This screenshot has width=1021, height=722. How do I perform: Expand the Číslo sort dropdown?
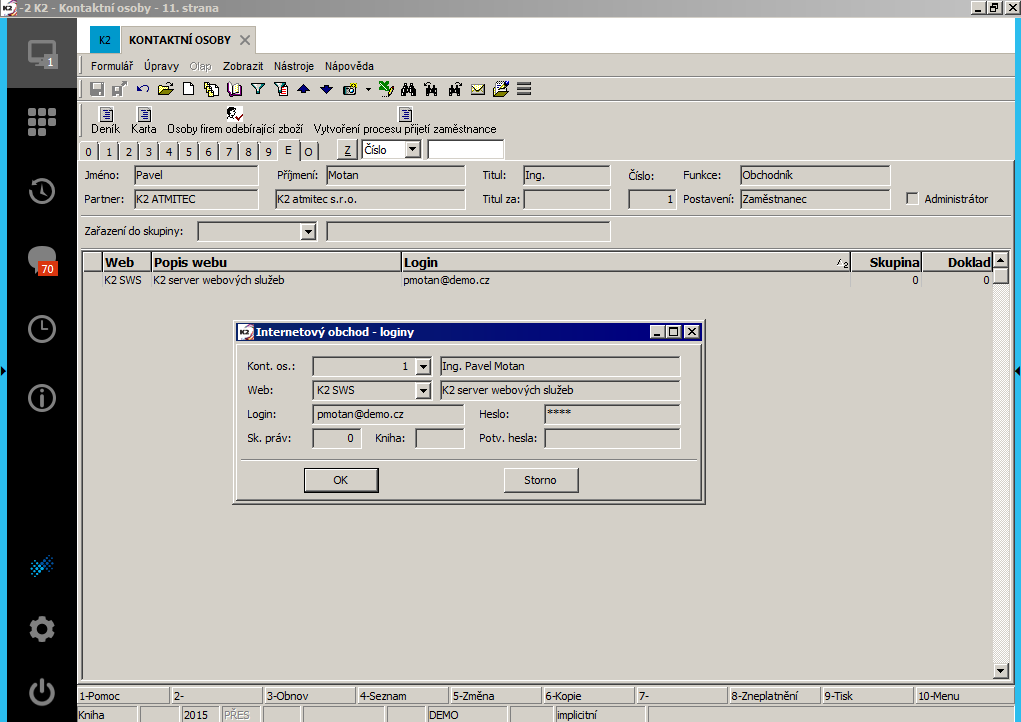point(413,150)
